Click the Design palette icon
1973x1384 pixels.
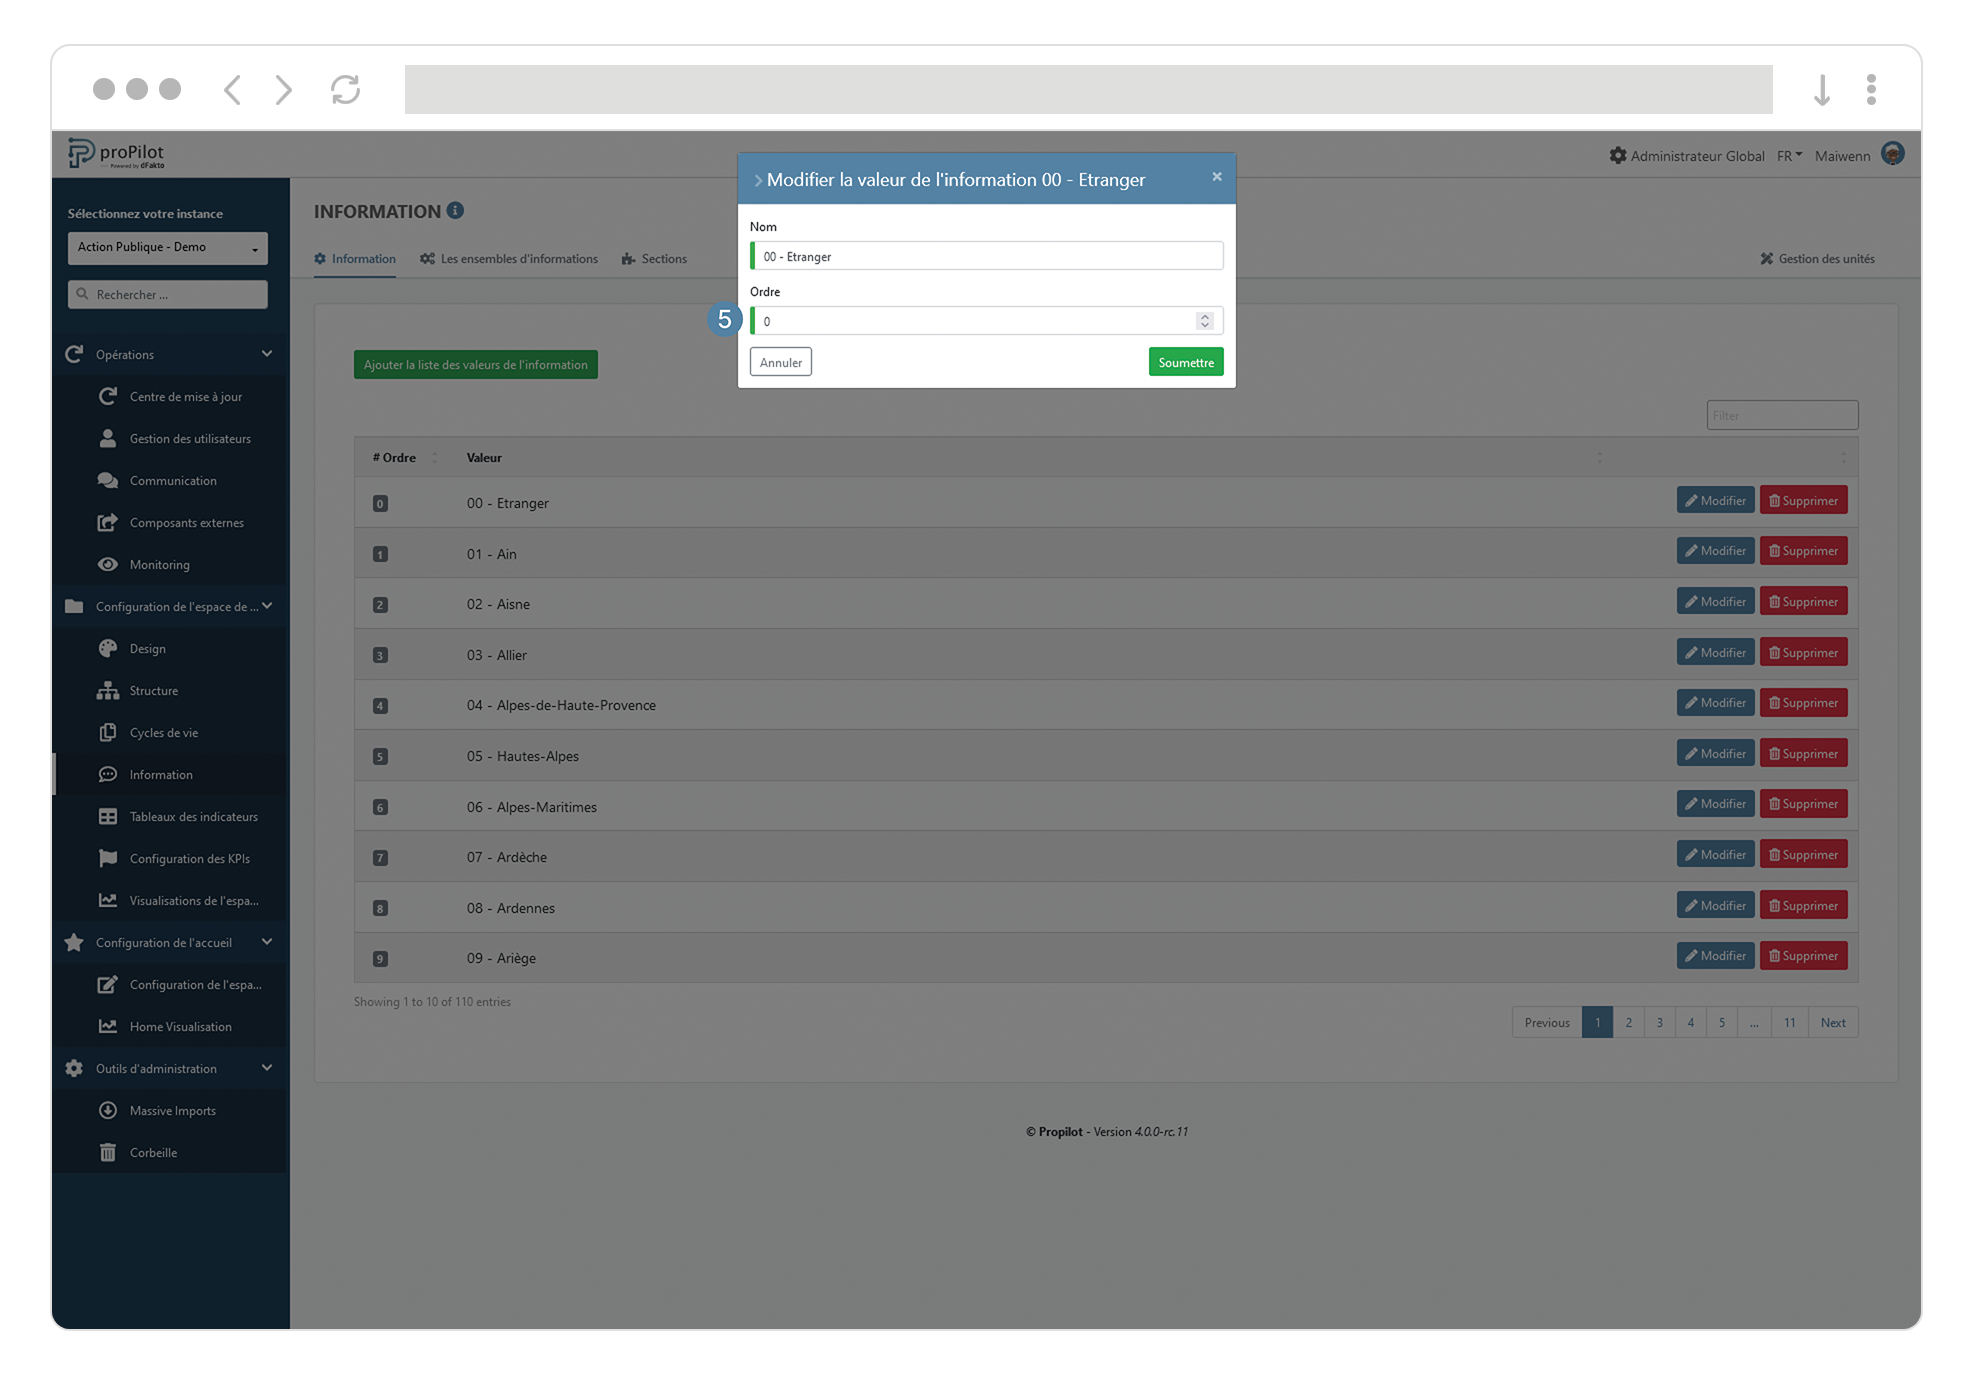point(108,648)
